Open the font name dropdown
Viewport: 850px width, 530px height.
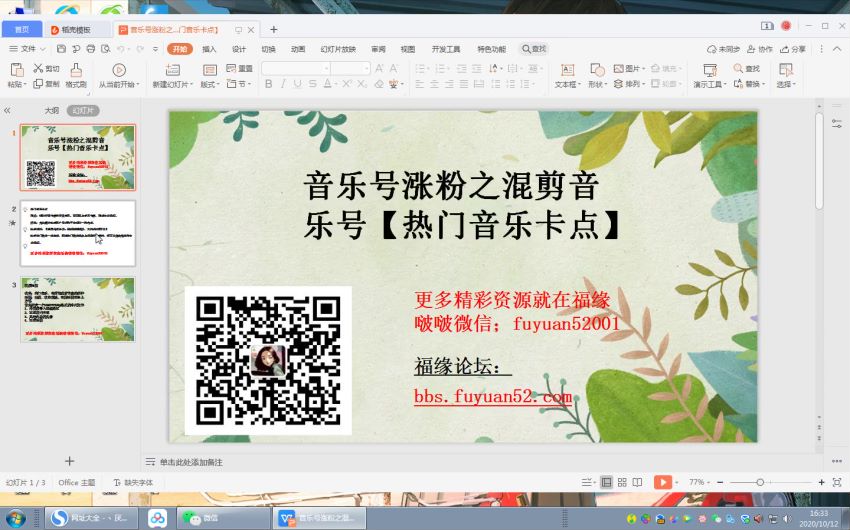[326, 68]
